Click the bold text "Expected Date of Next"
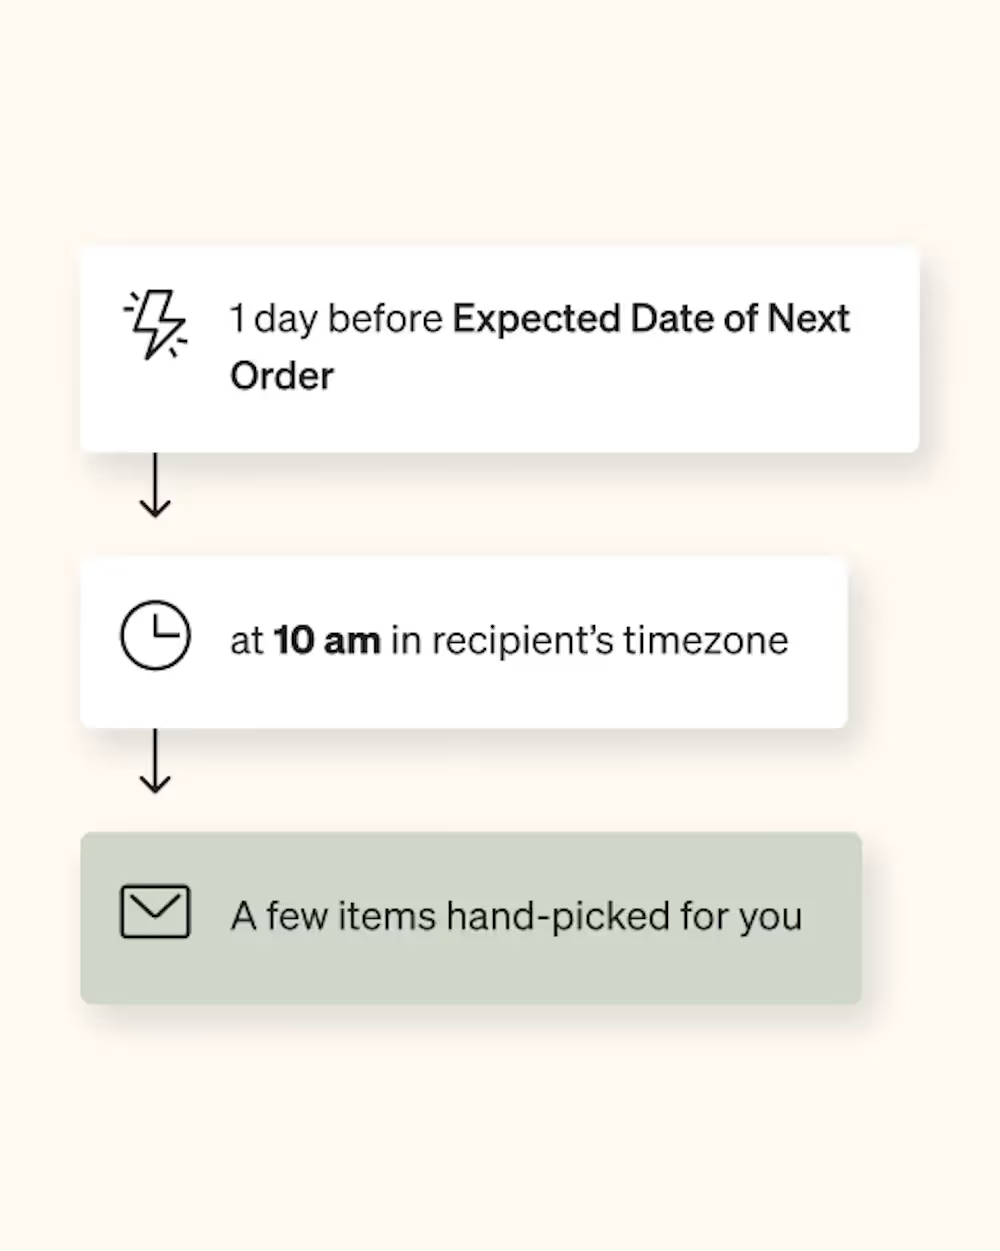Image resolution: width=1000 pixels, height=1251 pixels. pyautogui.click(x=651, y=319)
